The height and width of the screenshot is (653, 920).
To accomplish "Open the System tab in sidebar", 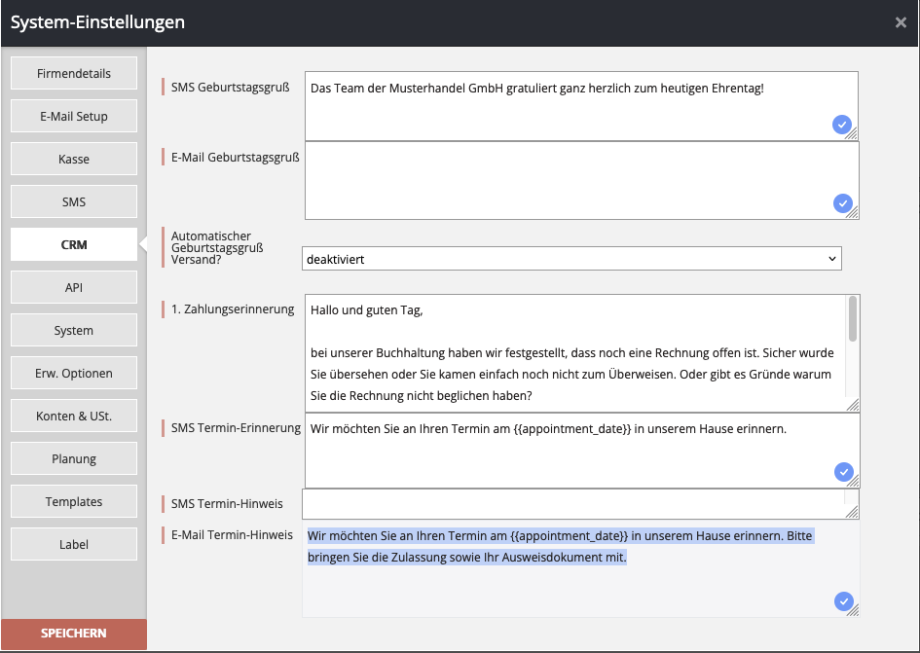I will click(x=74, y=331).
